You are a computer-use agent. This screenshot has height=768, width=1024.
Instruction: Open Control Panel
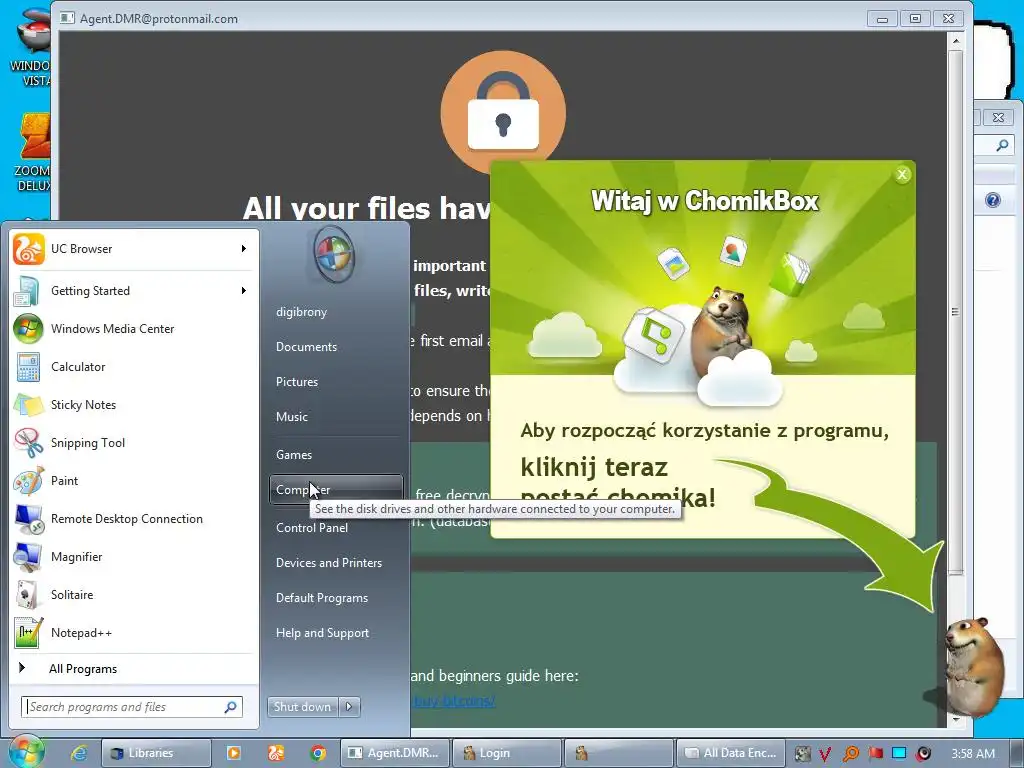[x=312, y=528]
